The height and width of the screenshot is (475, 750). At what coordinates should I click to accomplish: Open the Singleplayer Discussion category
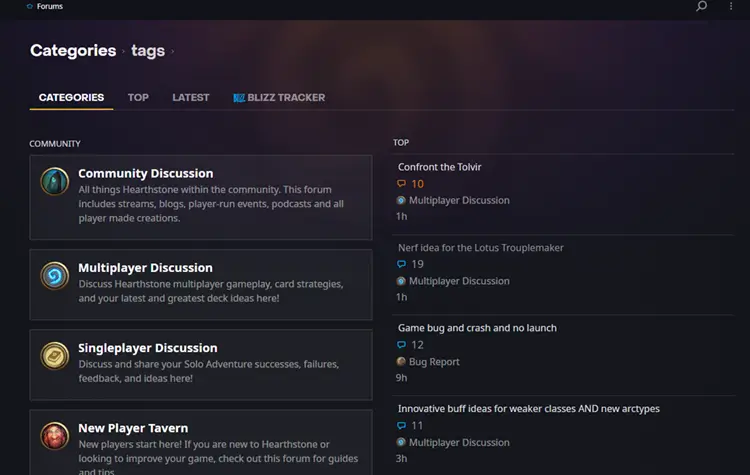(148, 348)
